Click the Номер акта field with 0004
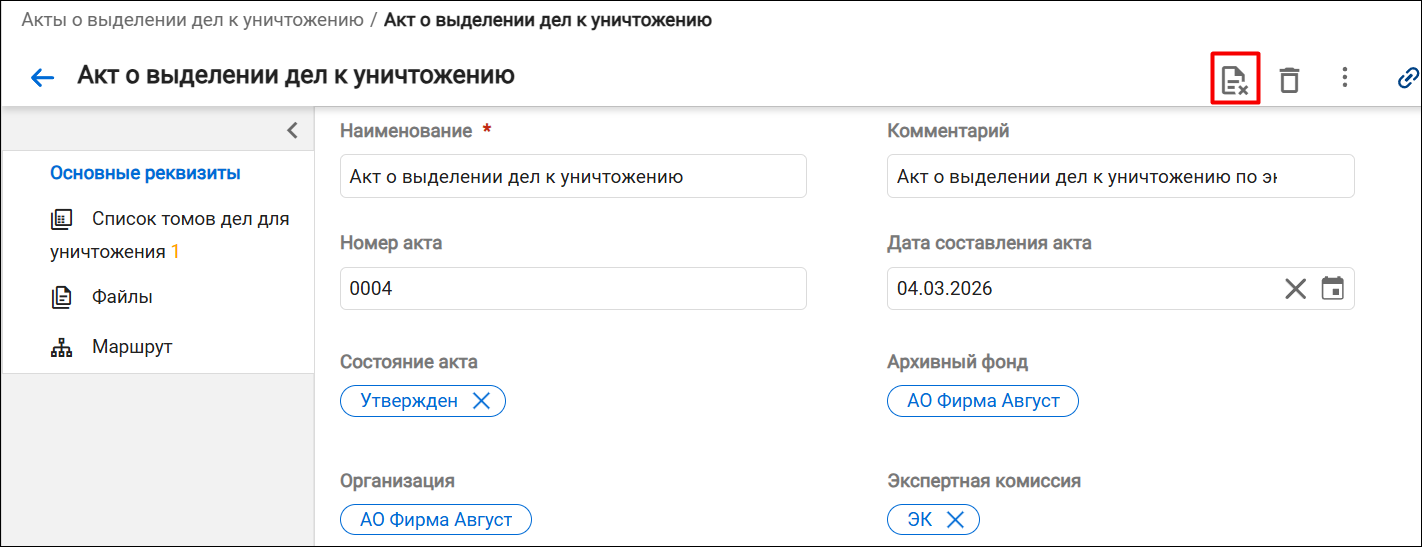The height and width of the screenshot is (547, 1422). coord(573,288)
